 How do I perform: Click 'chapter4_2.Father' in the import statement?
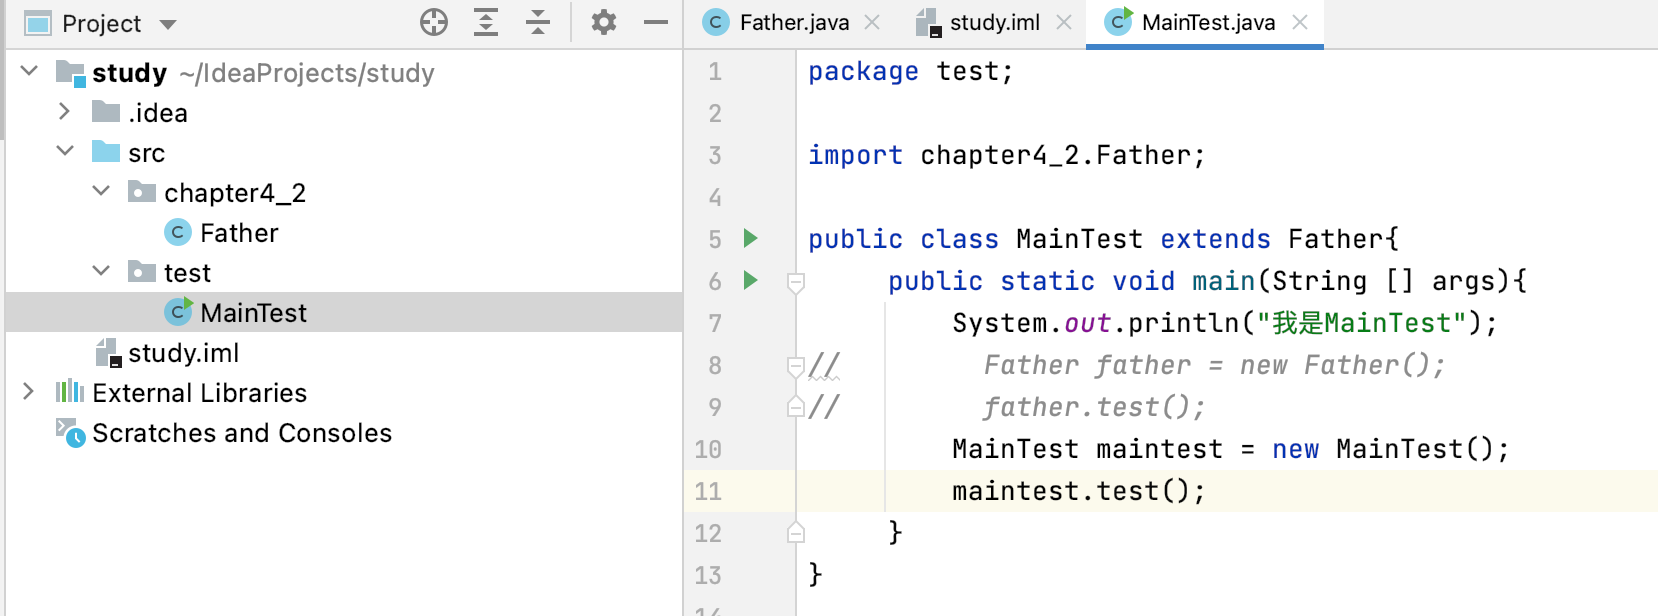[1055, 155]
